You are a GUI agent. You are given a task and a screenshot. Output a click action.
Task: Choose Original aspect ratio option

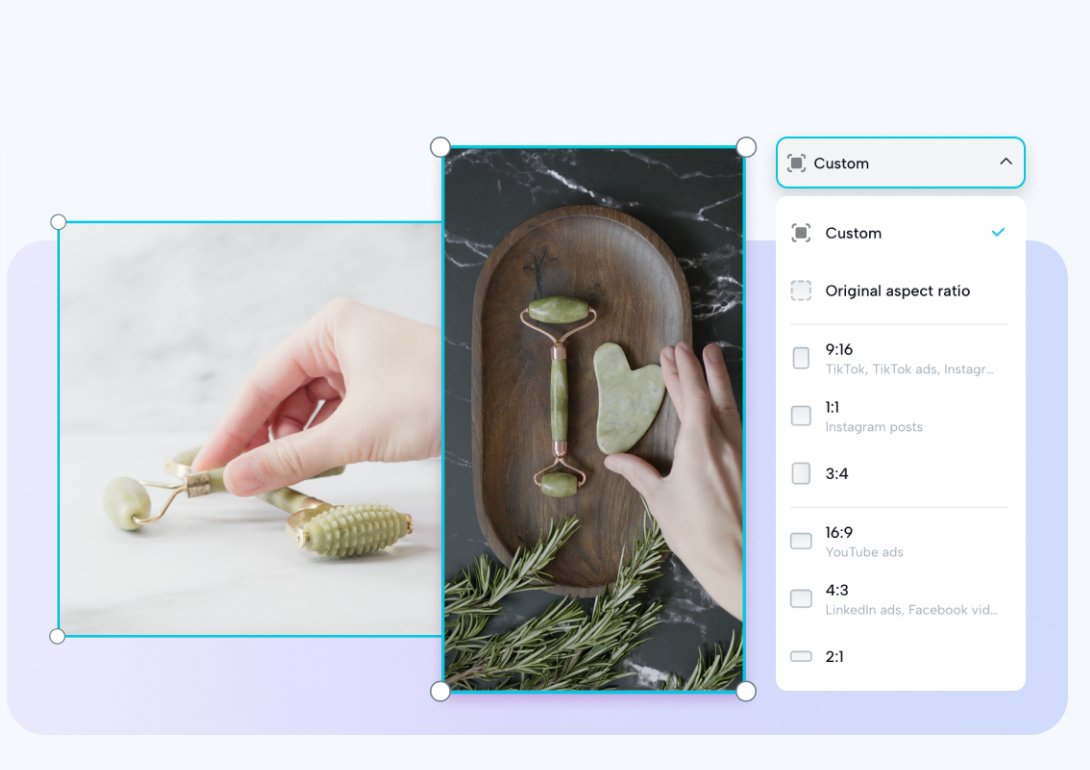coord(900,290)
